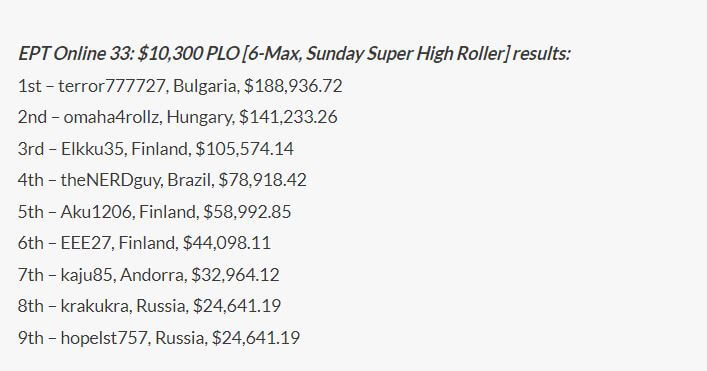This screenshot has height=371, width=707.
Task: Click the 2nd place omaha4rollz line
Action: tap(178, 117)
